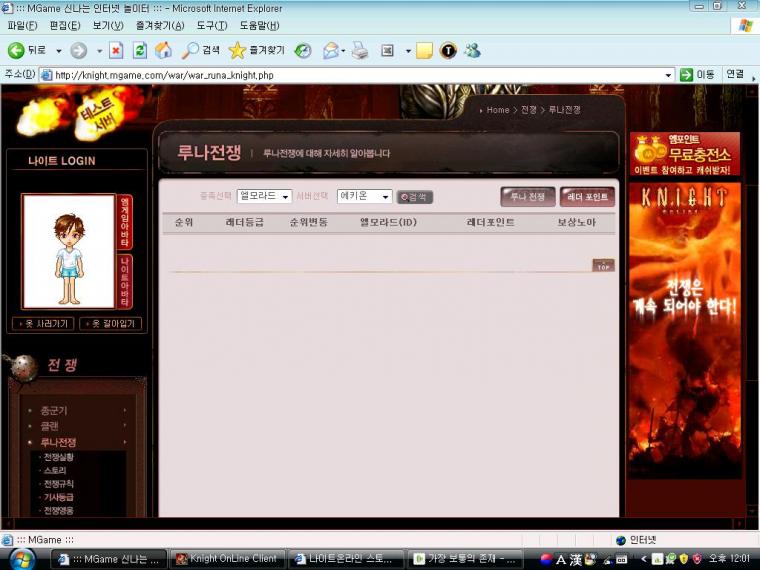Open the 편집(E) menu
760x570 pixels.
tap(65, 26)
